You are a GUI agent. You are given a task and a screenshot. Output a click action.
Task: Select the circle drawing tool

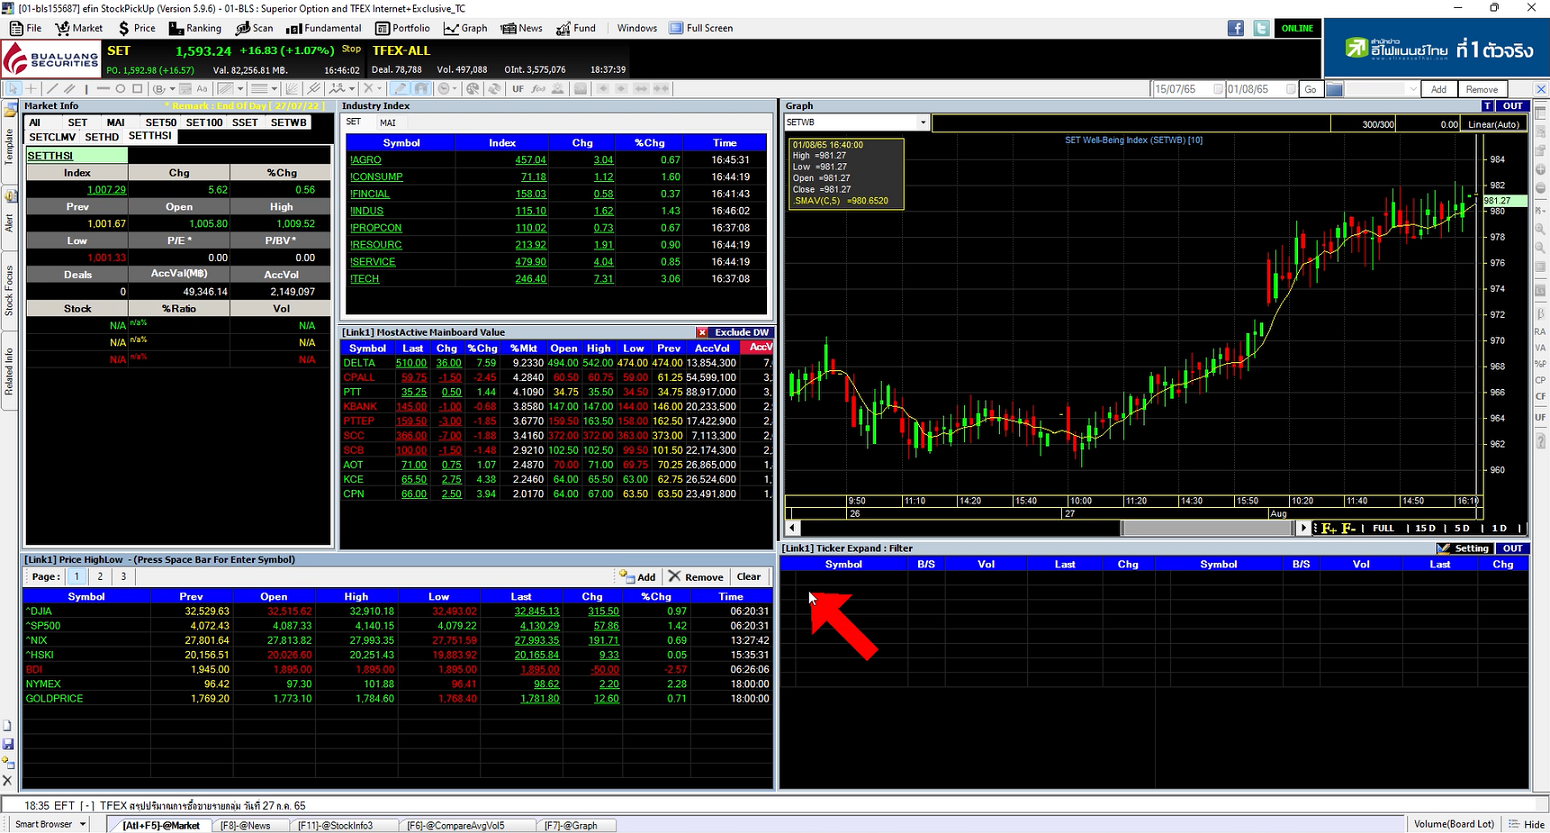click(121, 89)
